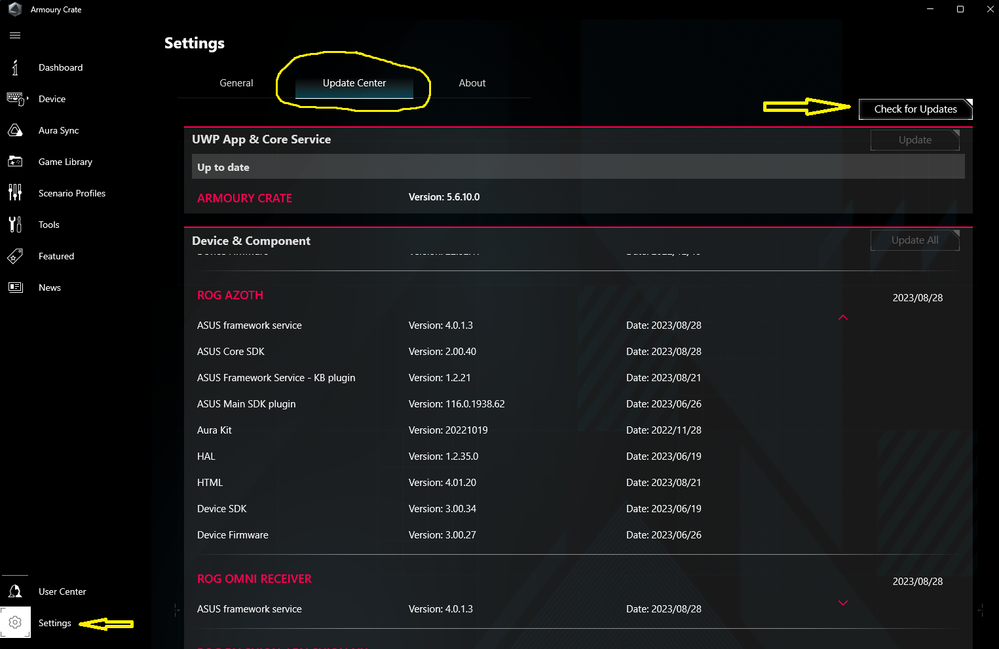Click the Tools wrench icon

pyautogui.click(x=15, y=224)
